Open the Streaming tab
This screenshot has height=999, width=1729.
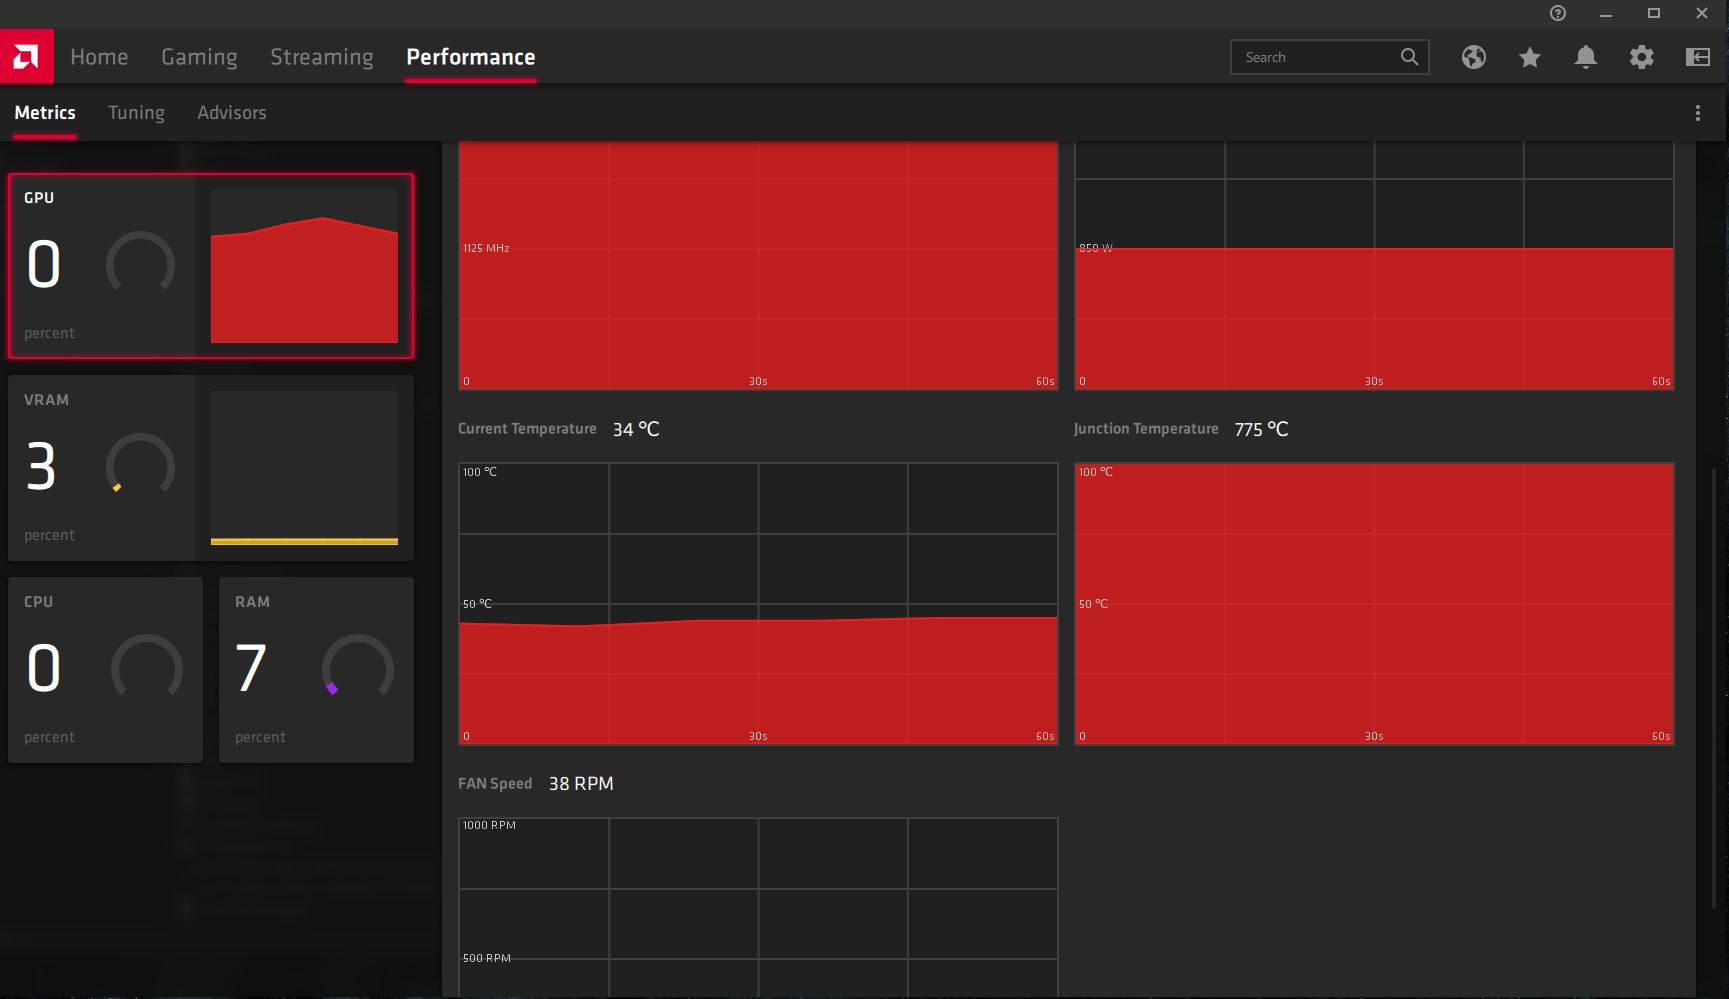tap(321, 57)
